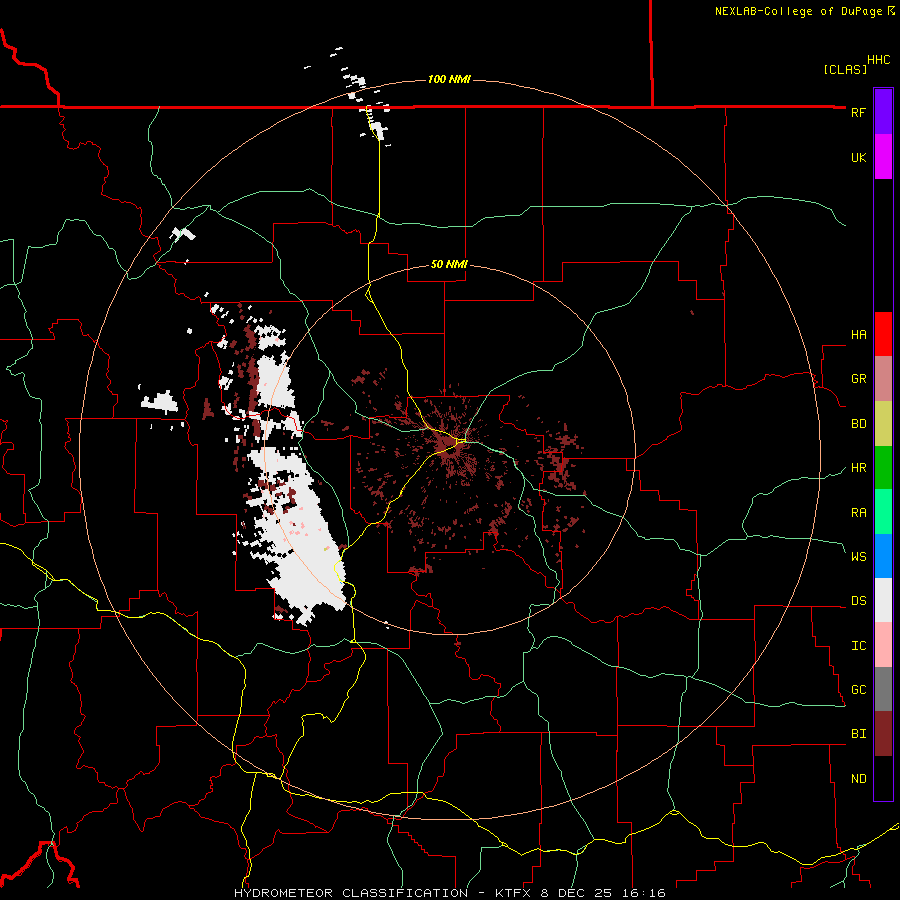Click the HA red legend swatch

(x=883, y=334)
